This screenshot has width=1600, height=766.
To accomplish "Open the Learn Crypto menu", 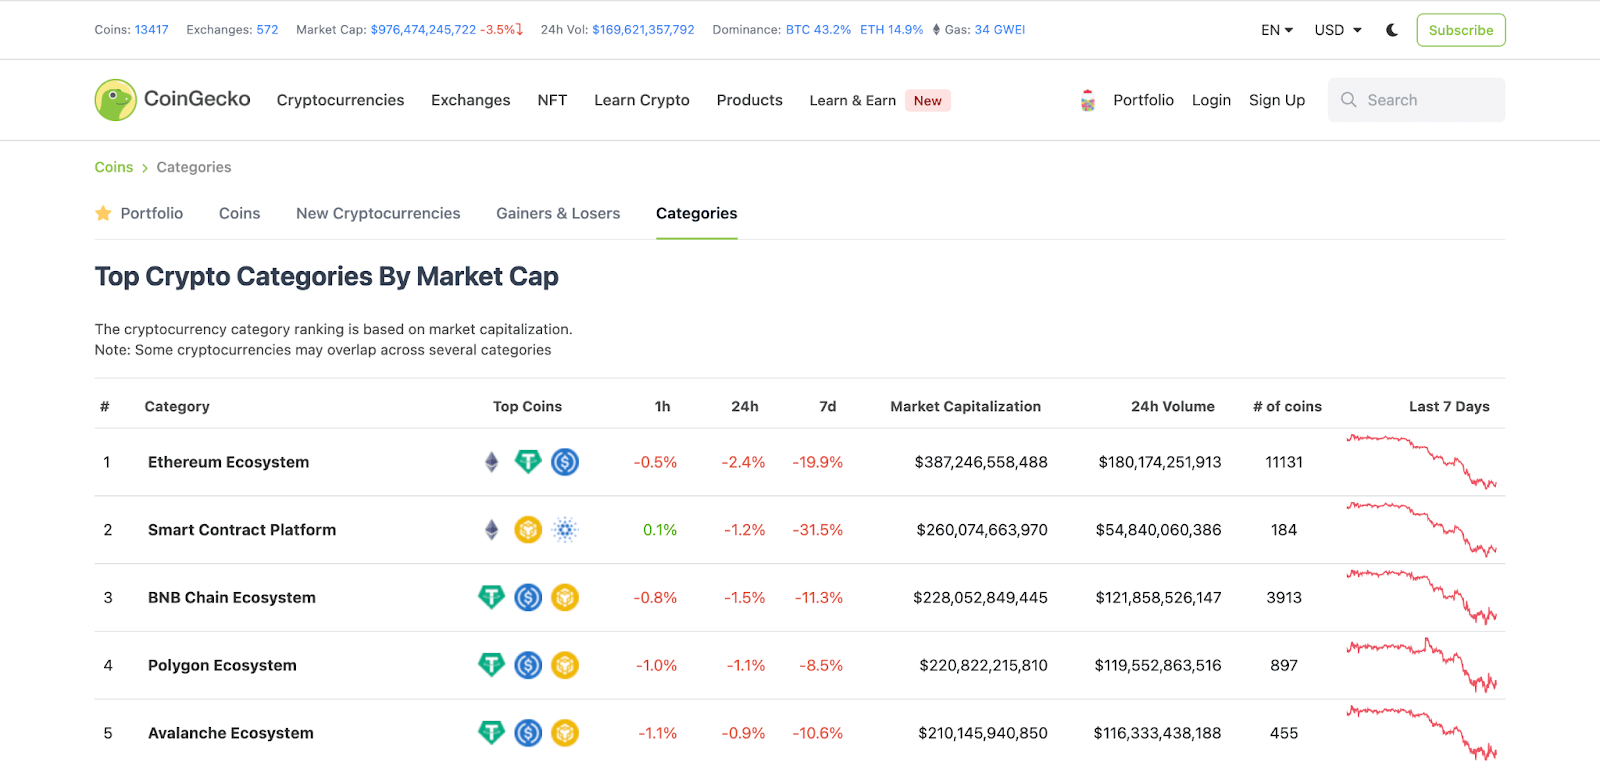I will [642, 100].
